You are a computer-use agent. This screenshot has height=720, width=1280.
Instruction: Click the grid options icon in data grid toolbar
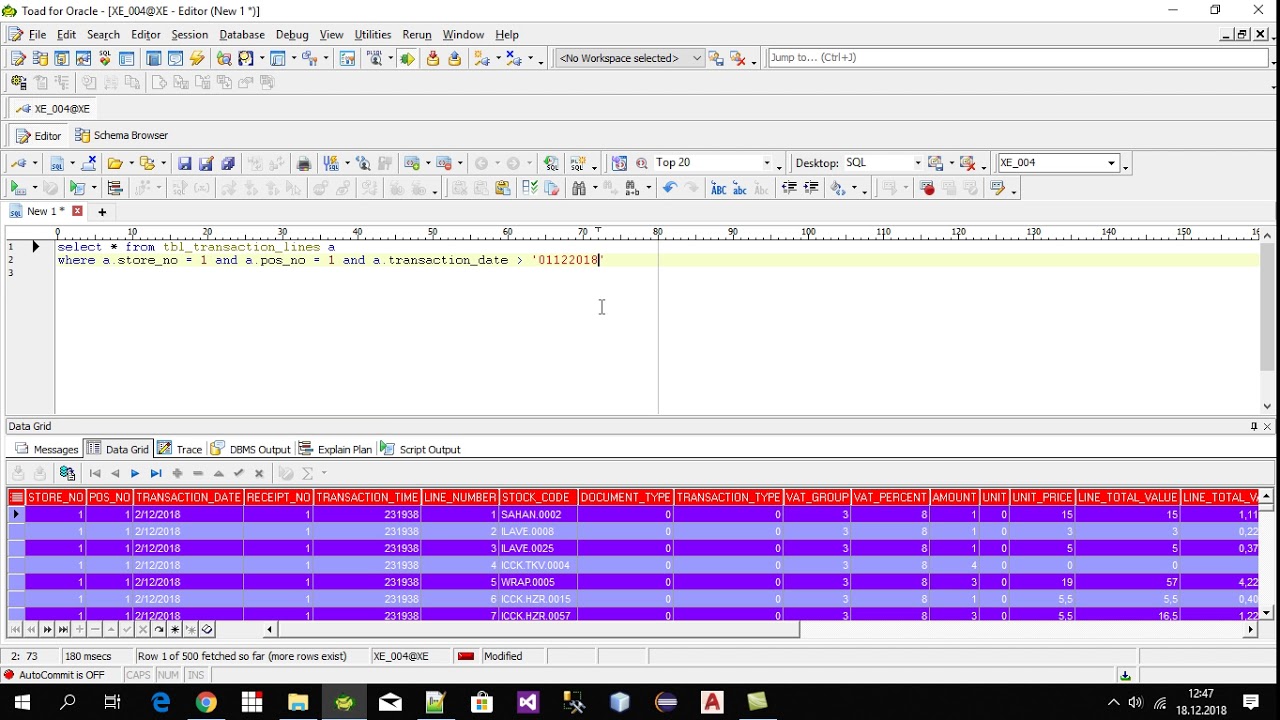point(68,474)
